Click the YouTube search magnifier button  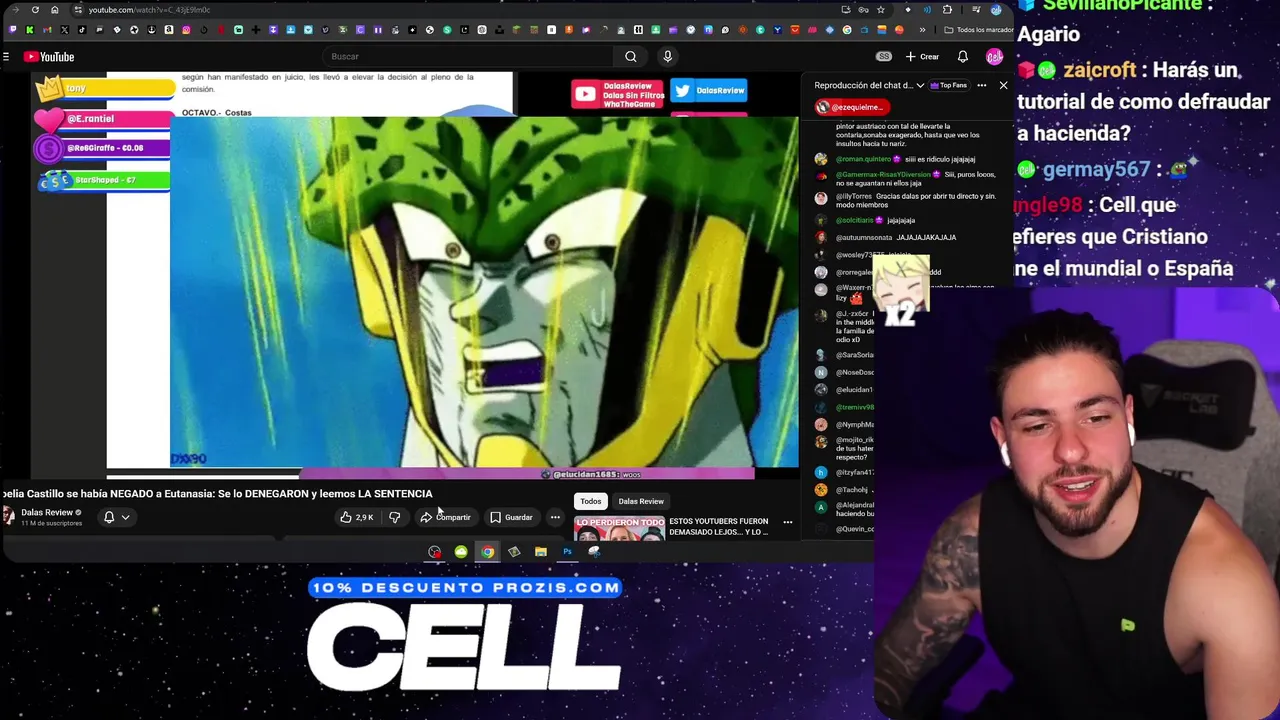click(x=630, y=57)
